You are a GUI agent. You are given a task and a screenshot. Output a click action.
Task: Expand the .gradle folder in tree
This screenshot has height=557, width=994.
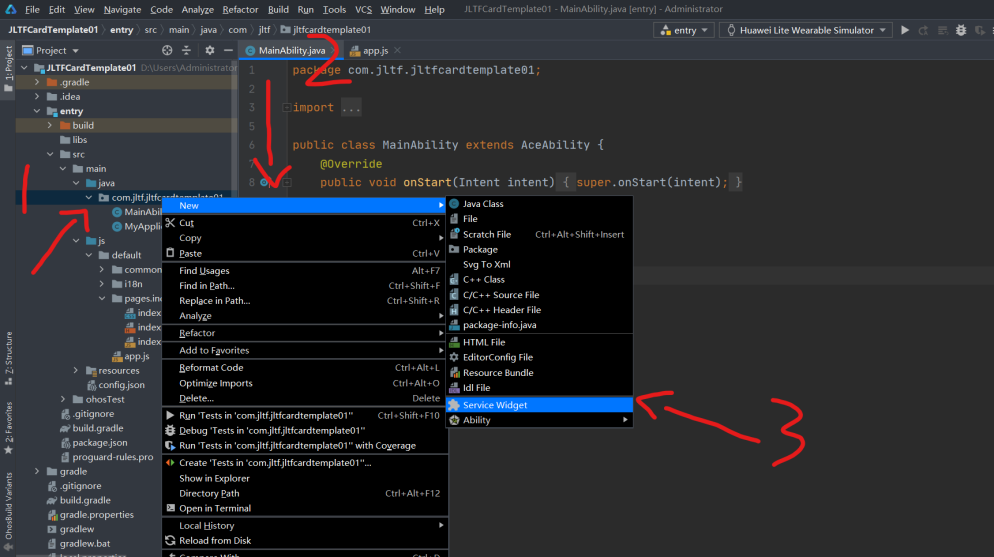click(38, 82)
